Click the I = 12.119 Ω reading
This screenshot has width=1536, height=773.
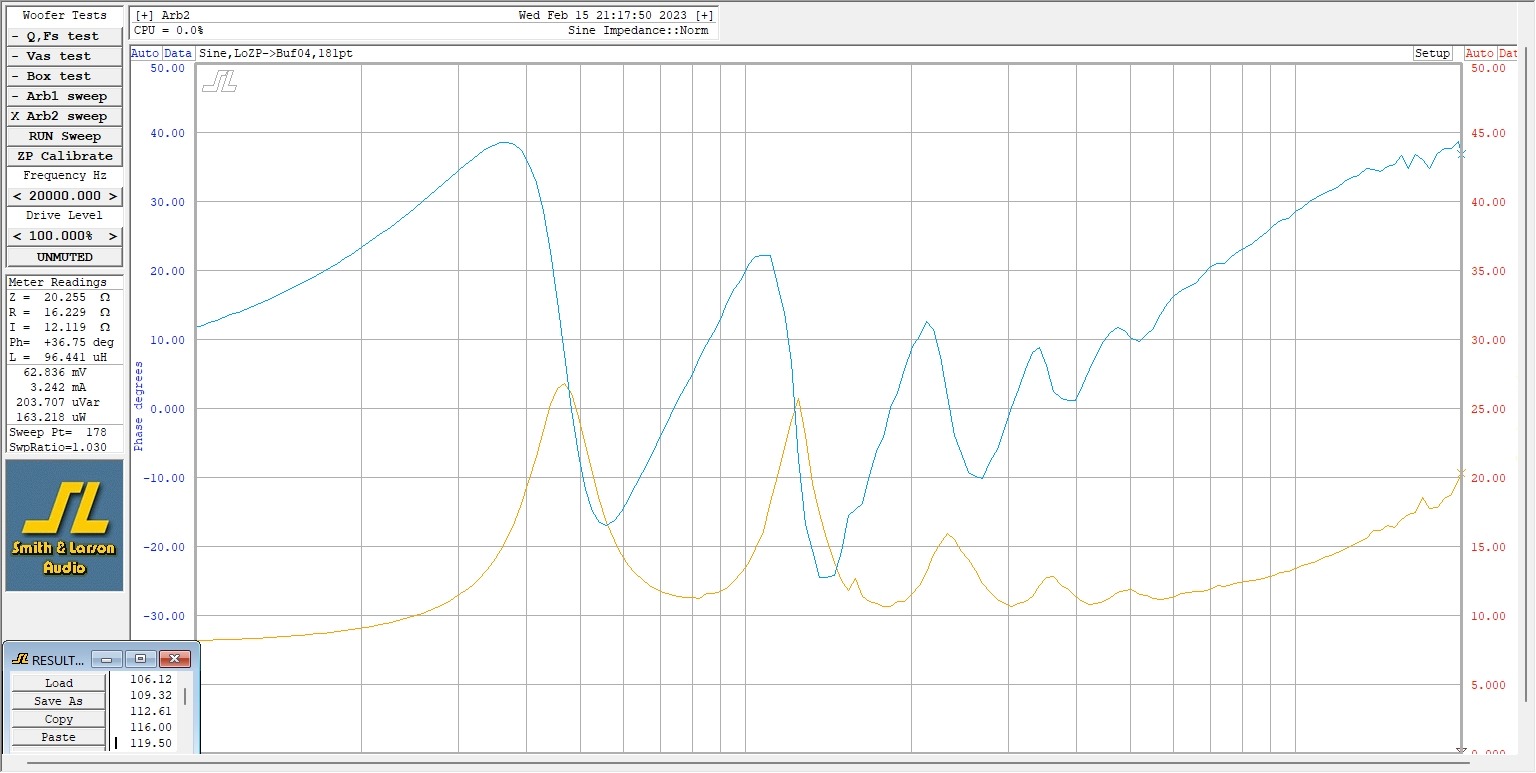[60, 327]
